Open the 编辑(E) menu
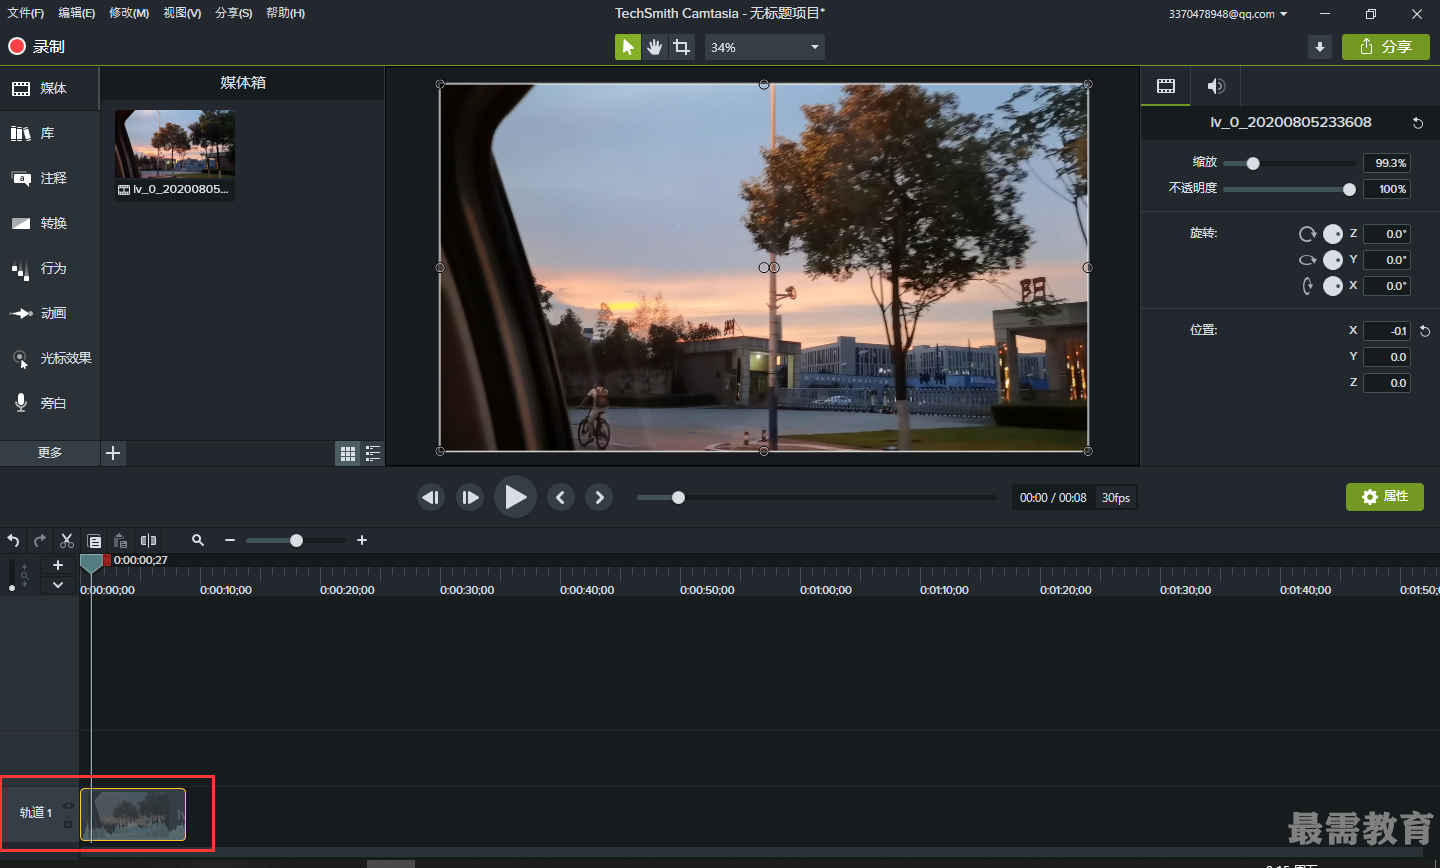 77,13
